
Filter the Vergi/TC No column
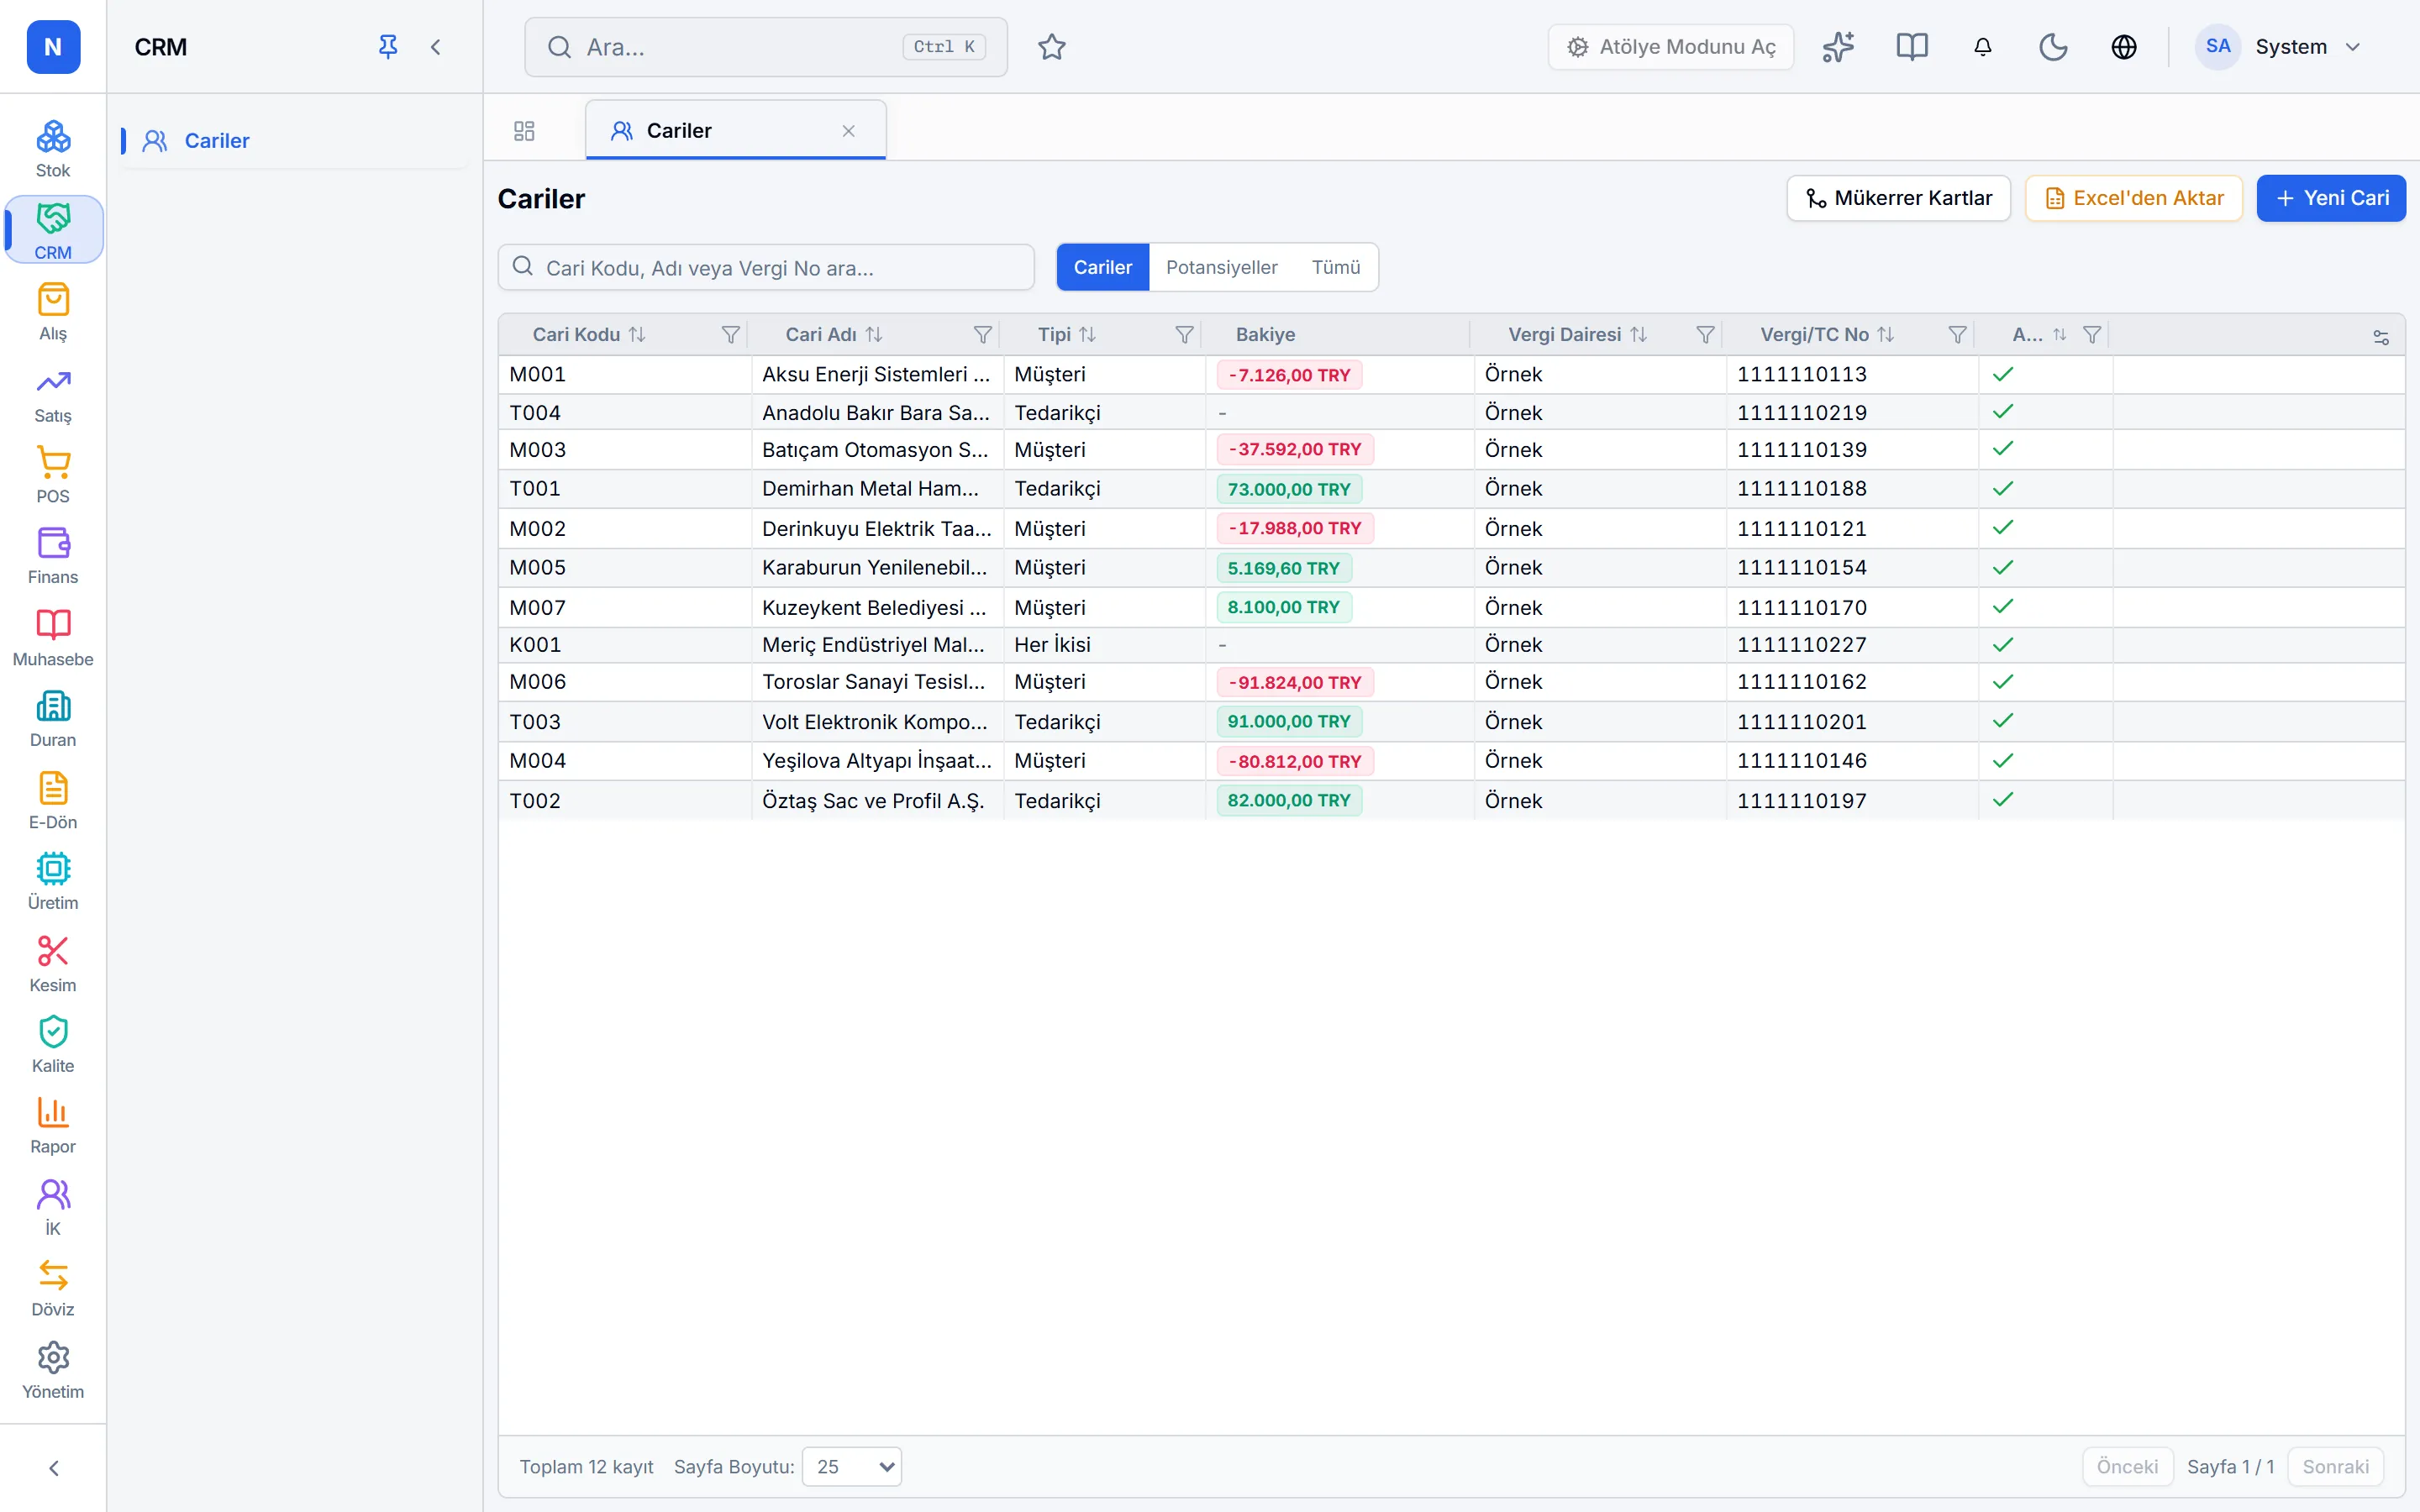pos(1958,335)
